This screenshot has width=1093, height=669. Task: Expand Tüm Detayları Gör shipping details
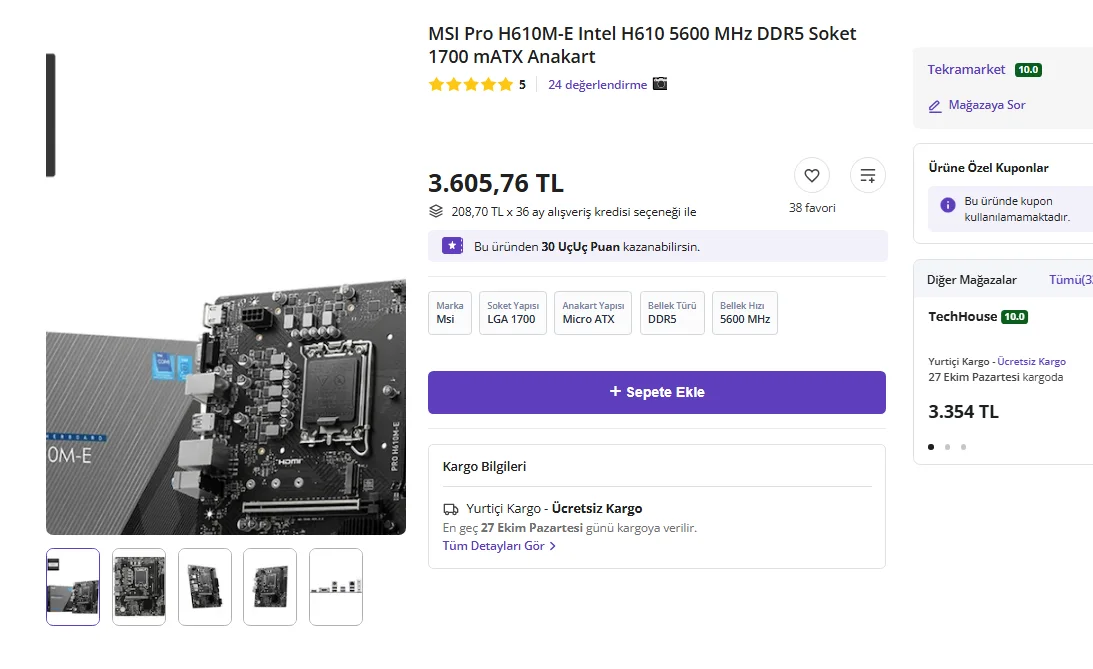[x=499, y=546]
